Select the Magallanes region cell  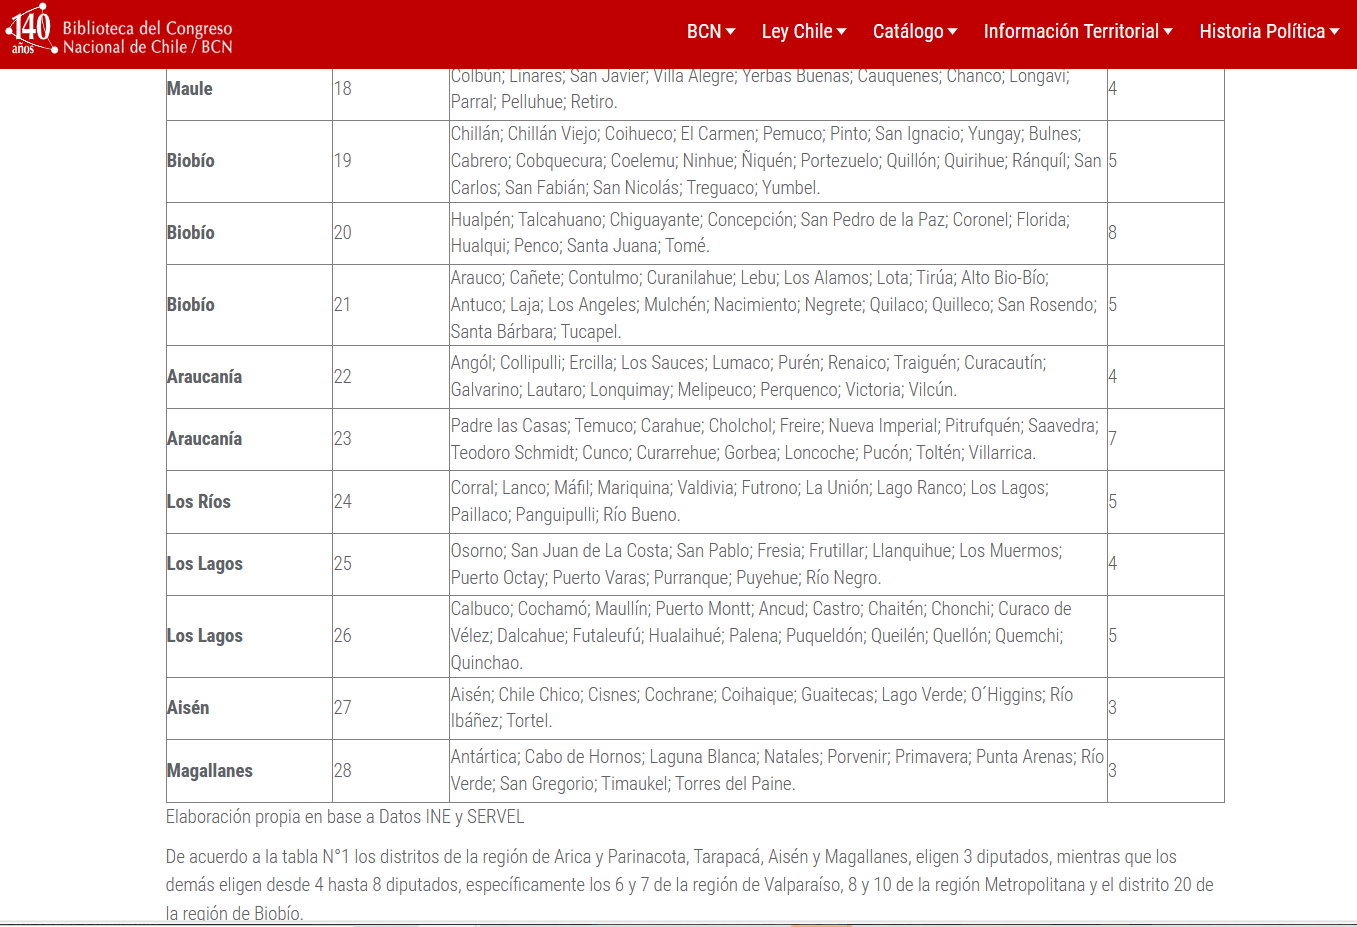(249, 771)
